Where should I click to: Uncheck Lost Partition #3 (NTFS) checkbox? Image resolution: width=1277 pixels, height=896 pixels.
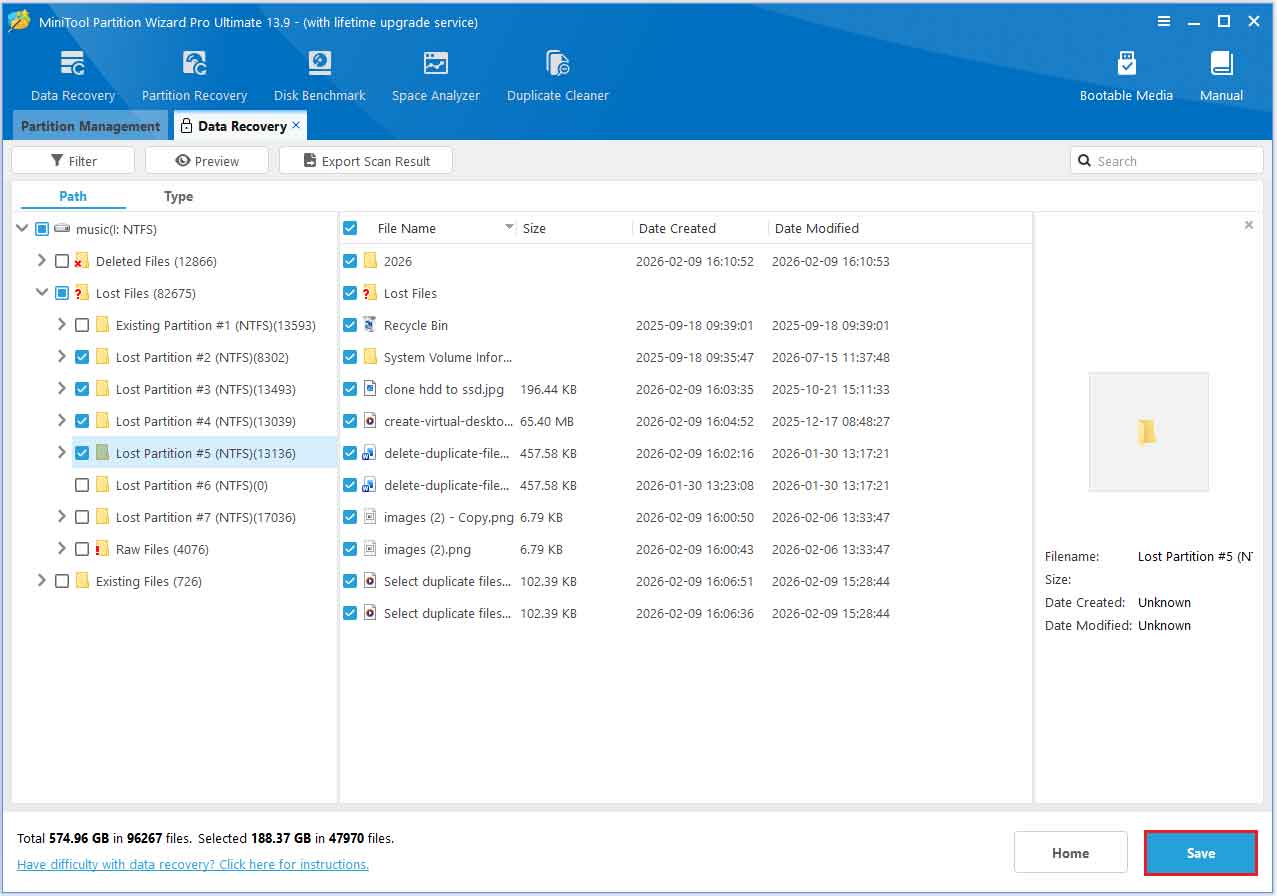pos(82,389)
